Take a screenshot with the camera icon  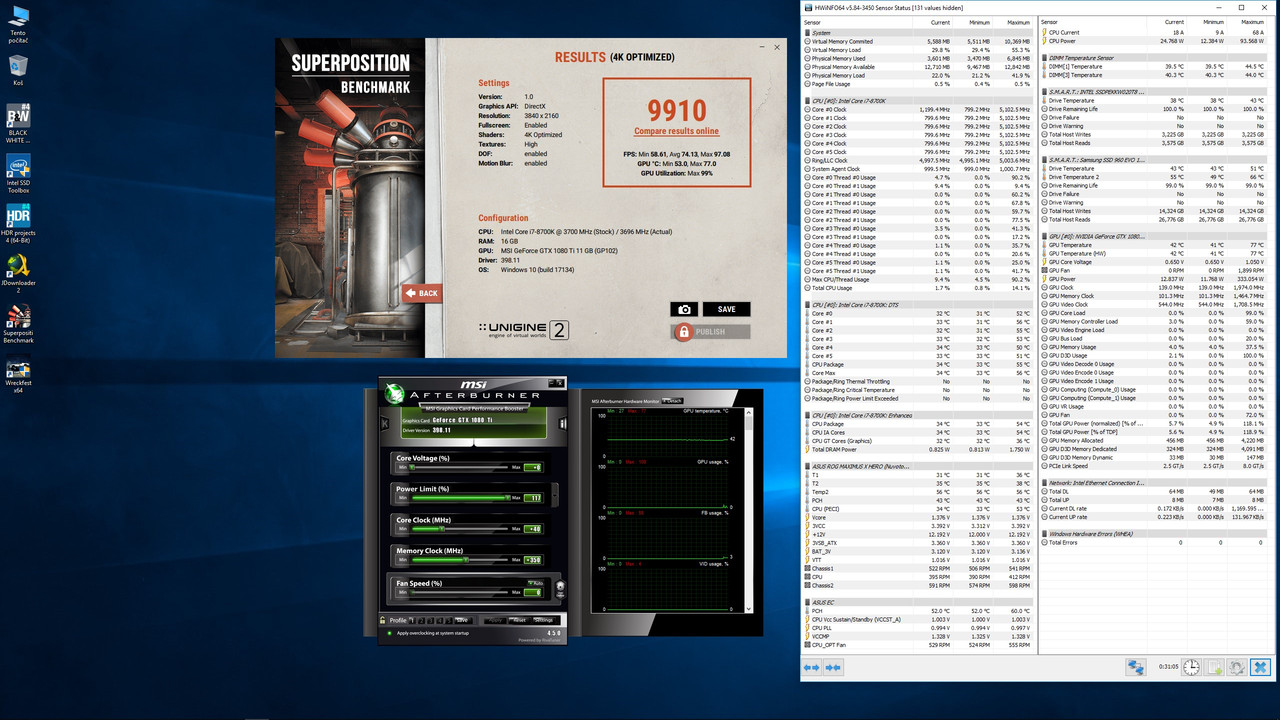point(684,309)
